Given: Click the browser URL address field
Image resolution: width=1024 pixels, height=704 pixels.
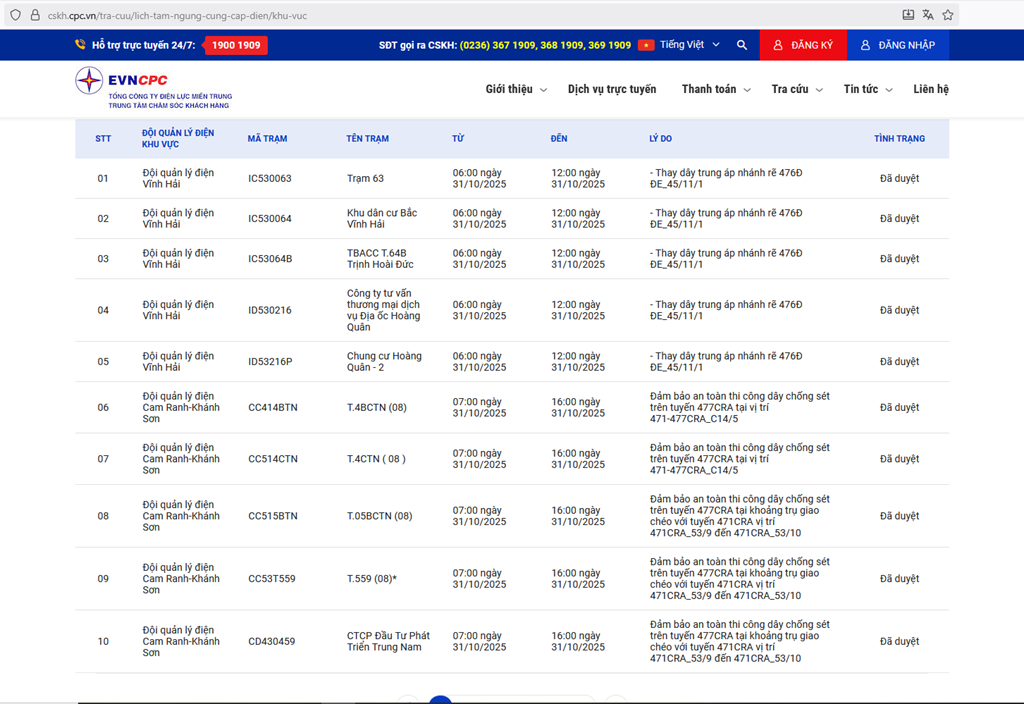Looking at the screenshot, I should click(450, 15).
